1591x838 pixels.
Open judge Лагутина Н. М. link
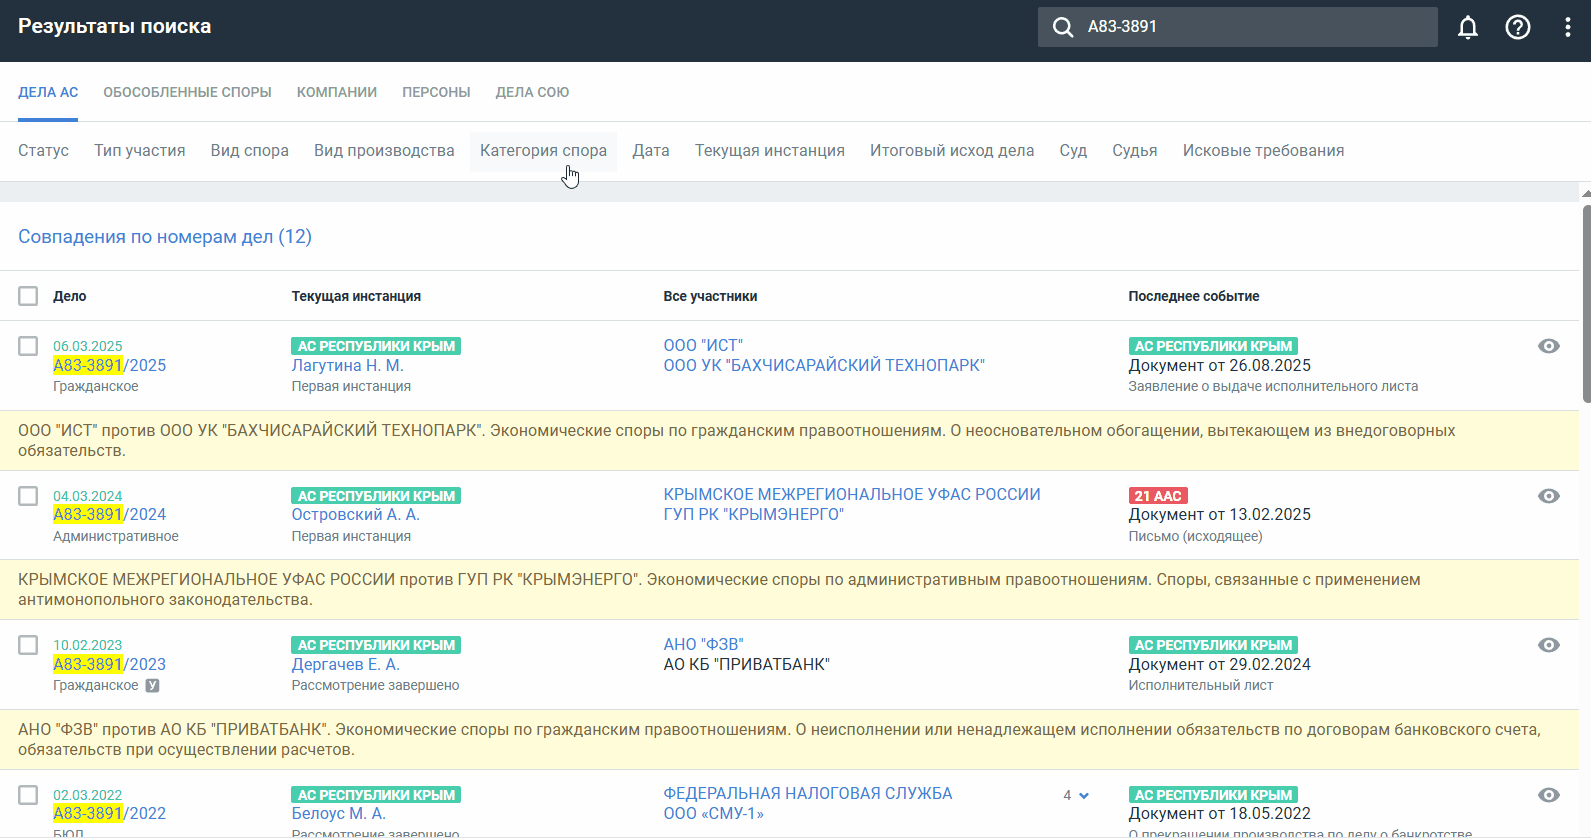(x=347, y=366)
